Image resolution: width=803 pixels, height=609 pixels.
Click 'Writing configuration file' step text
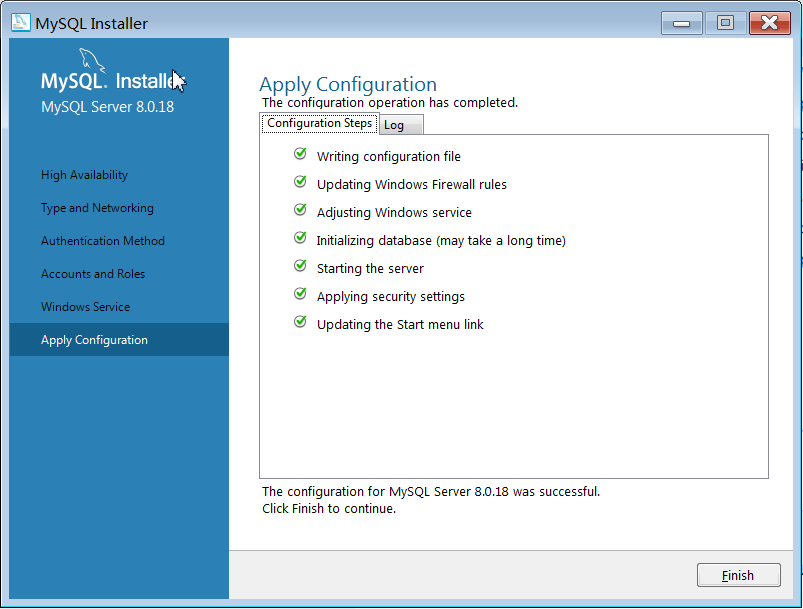pos(389,157)
